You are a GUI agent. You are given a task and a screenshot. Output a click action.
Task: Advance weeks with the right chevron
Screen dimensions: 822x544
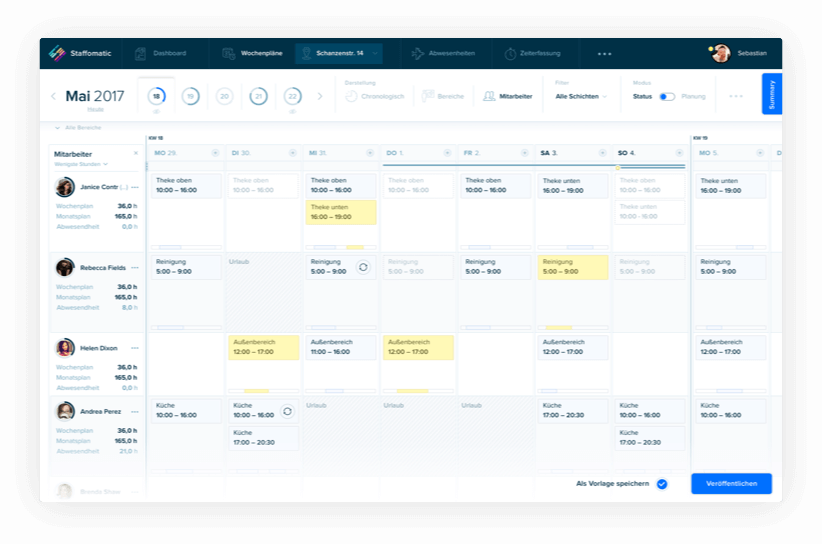(320, 96)
